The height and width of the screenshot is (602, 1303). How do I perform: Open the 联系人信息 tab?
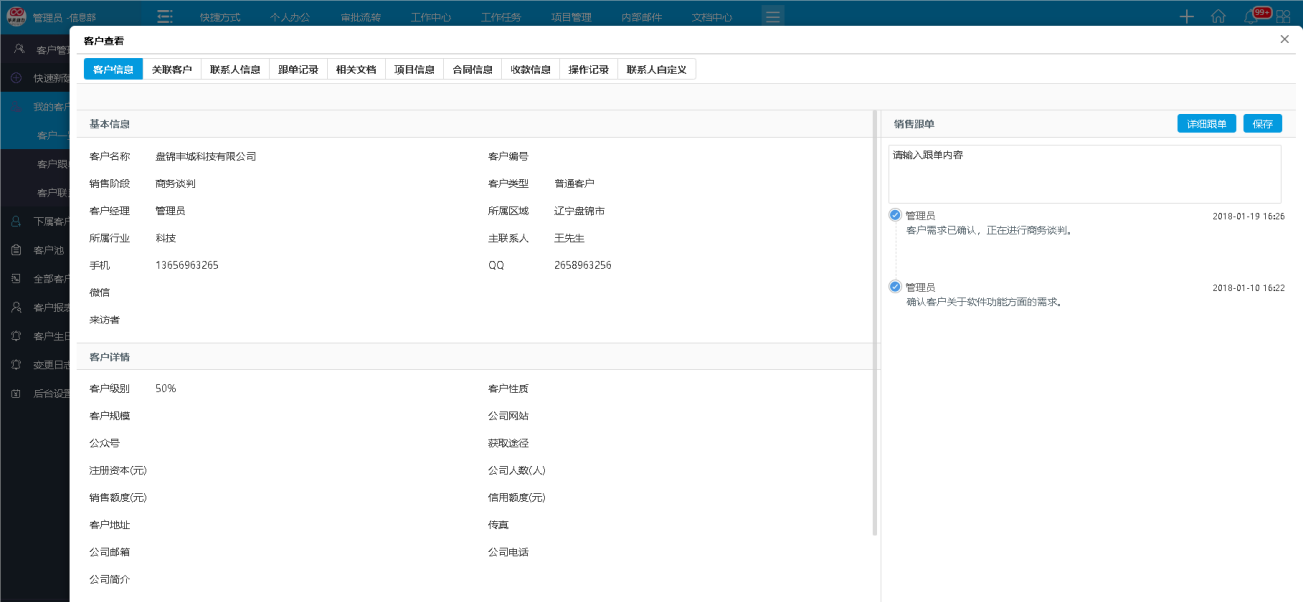point(235,70)
